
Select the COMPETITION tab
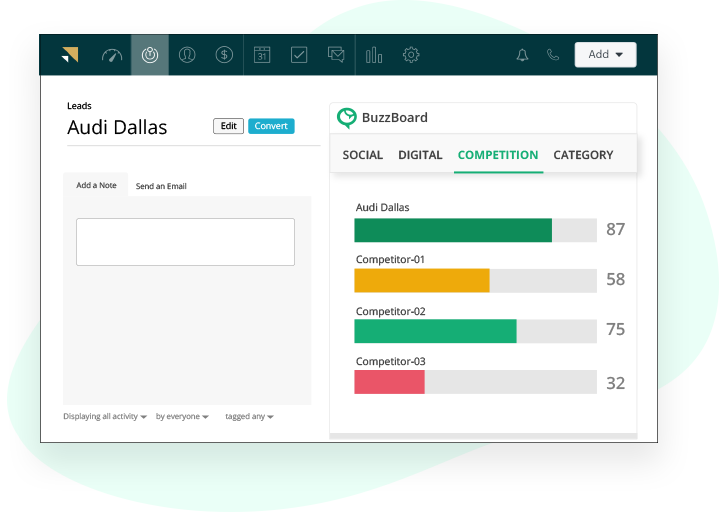[498, 155]
